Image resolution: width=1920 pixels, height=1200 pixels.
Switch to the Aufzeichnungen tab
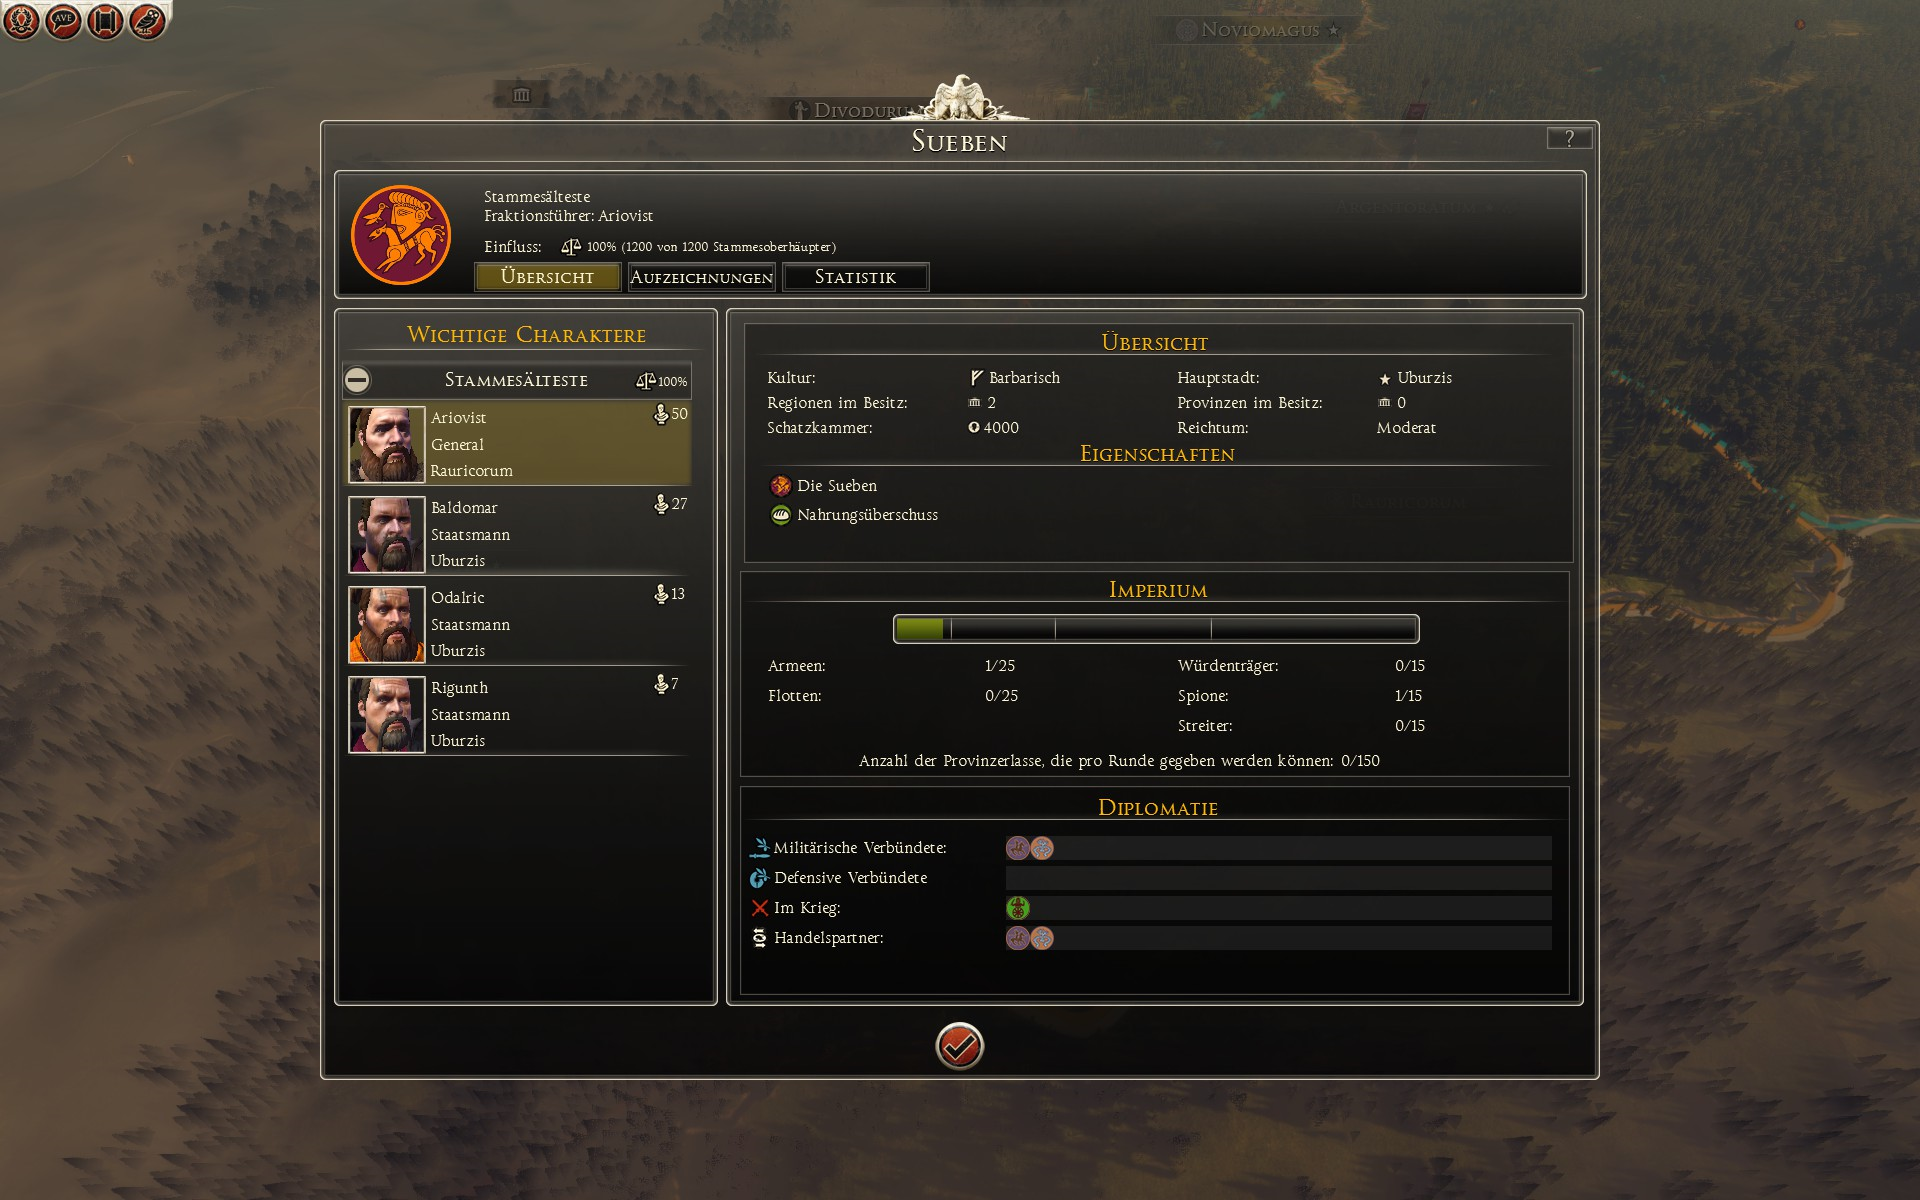click(701, 277)
